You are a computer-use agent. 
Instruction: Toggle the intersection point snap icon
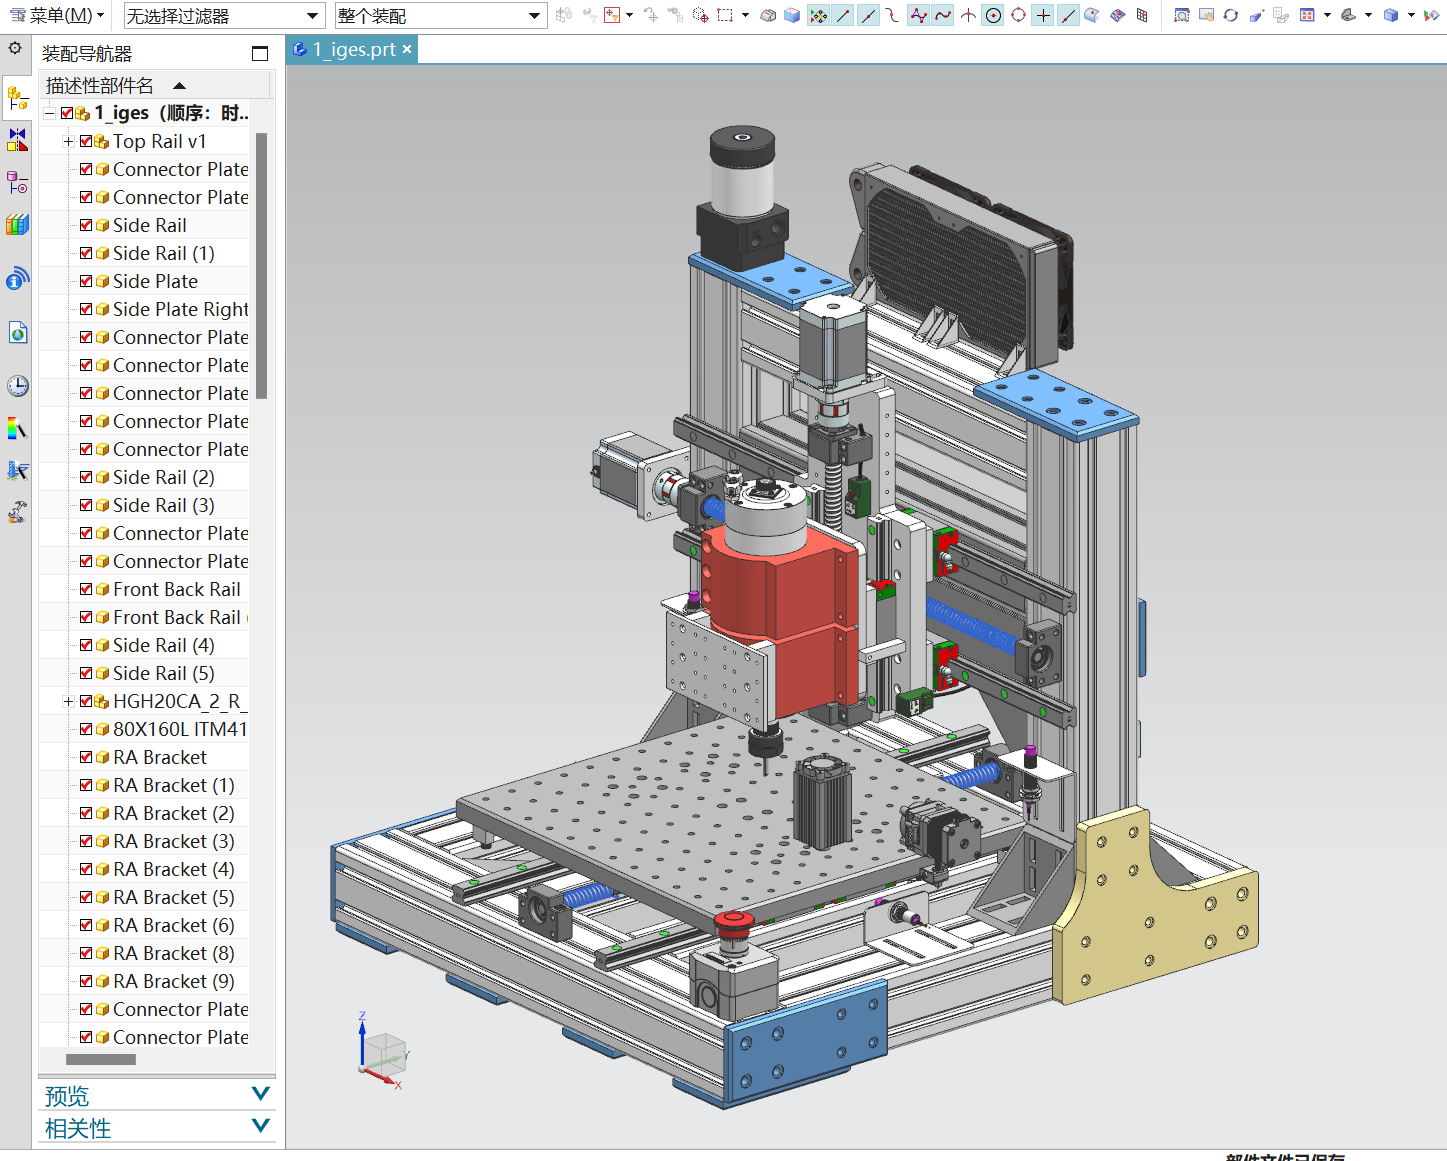pos(968,15)
